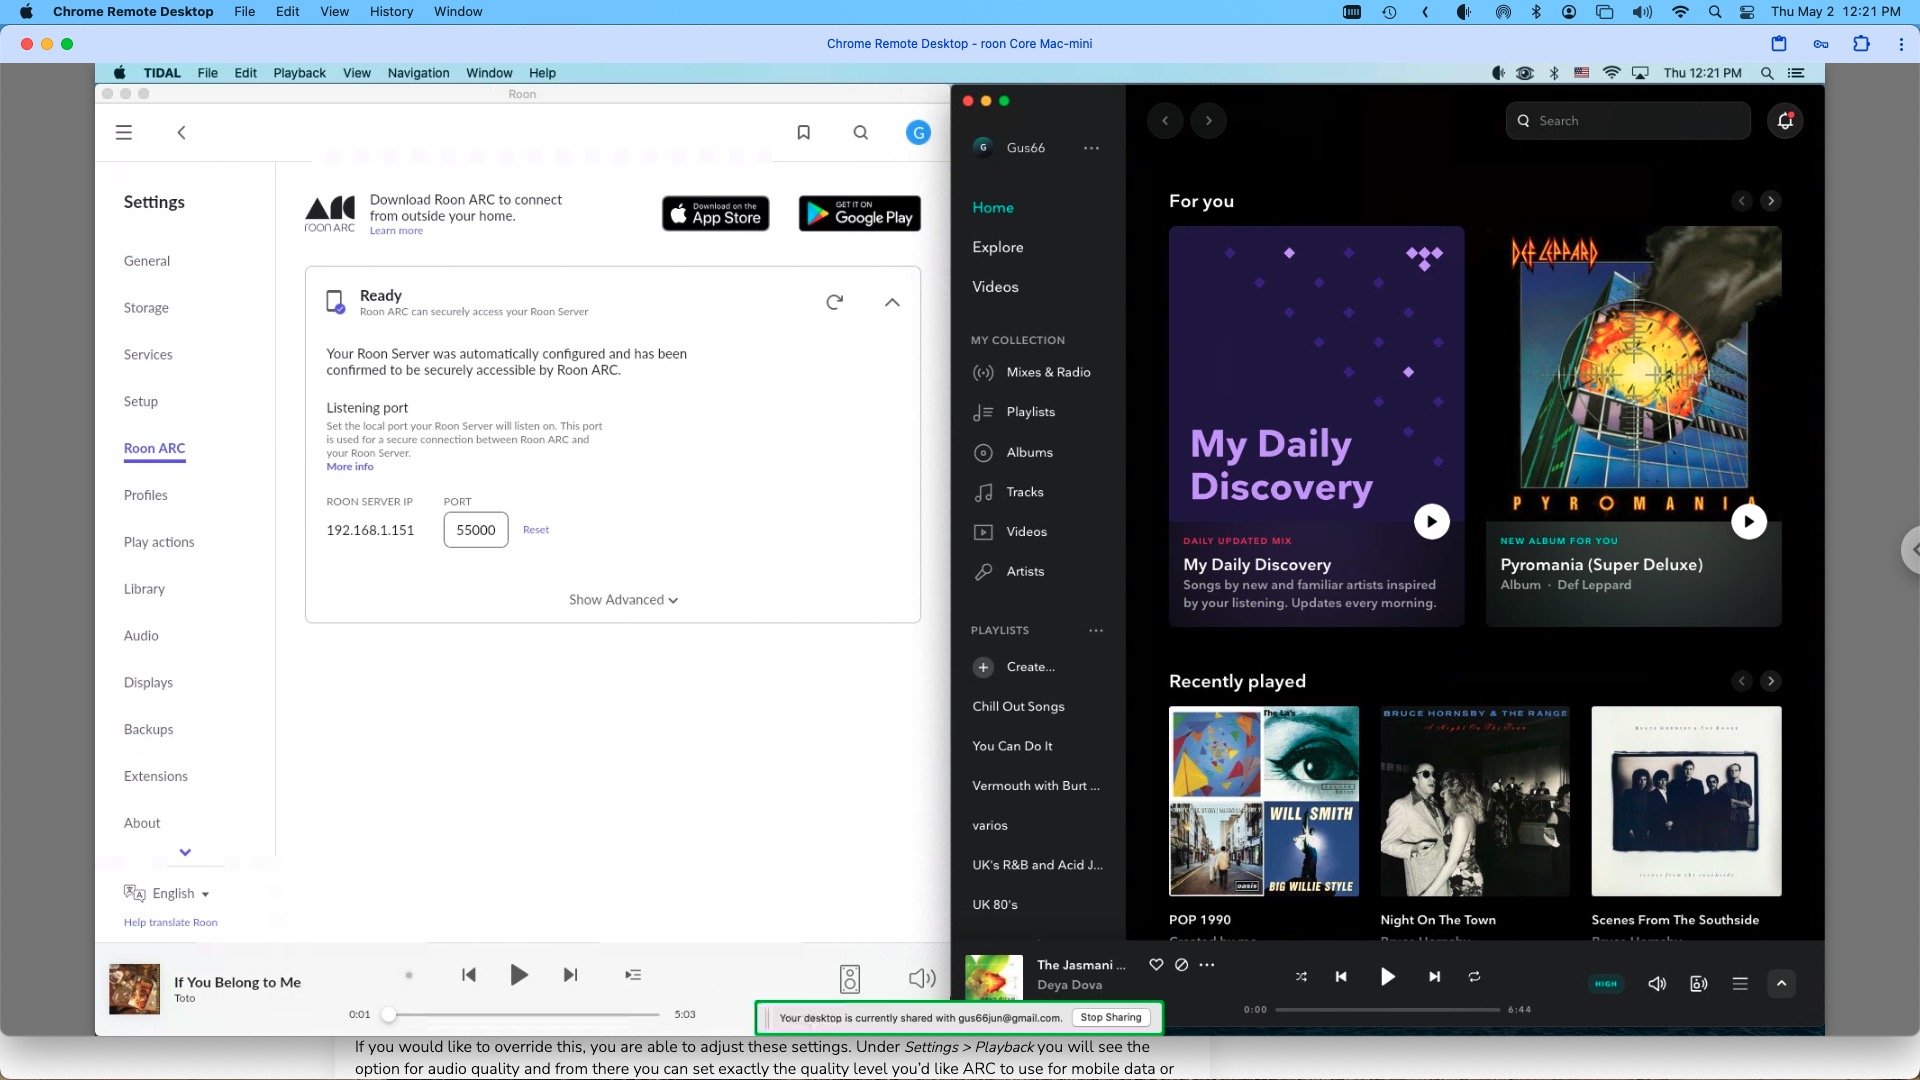This screenshot has height=1080, width=1920.
Task: Toggle repeat in TIDAL player
Action: pos(1474,977)
